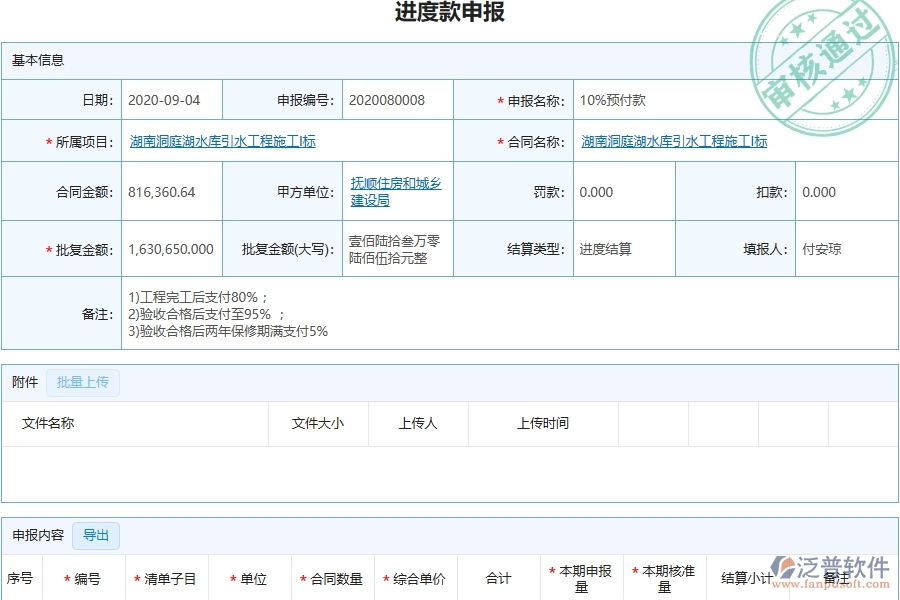Click the 导出 export button

click(96, 535)
